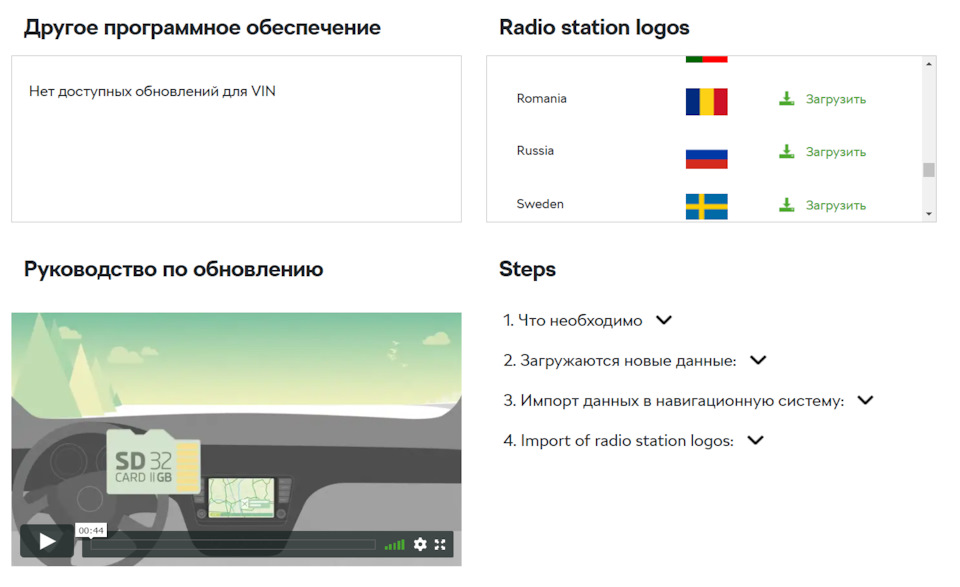Click scroll down arrow in logos list

tap(929, 214)
